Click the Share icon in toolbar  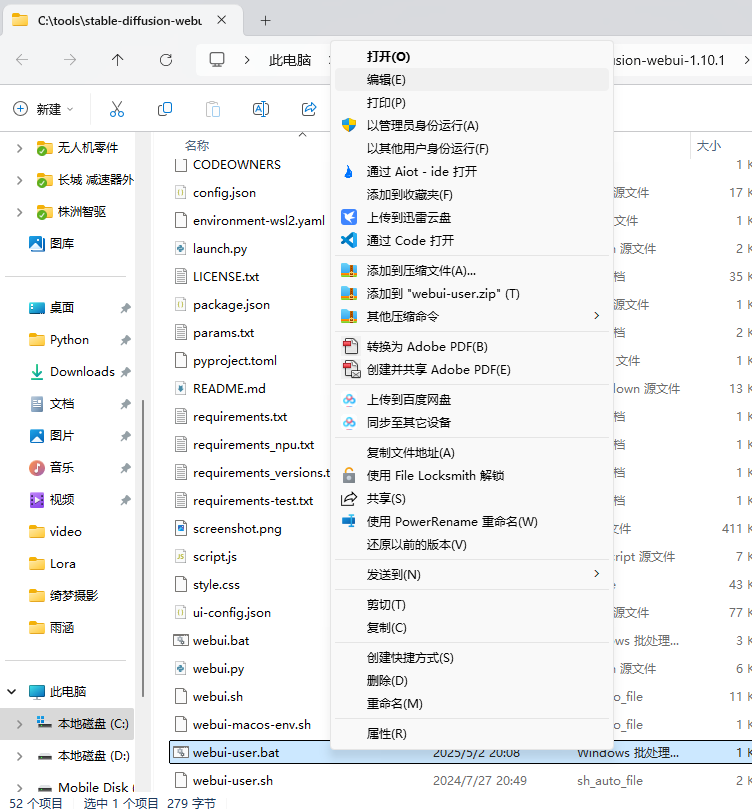[x=308, y=109]
